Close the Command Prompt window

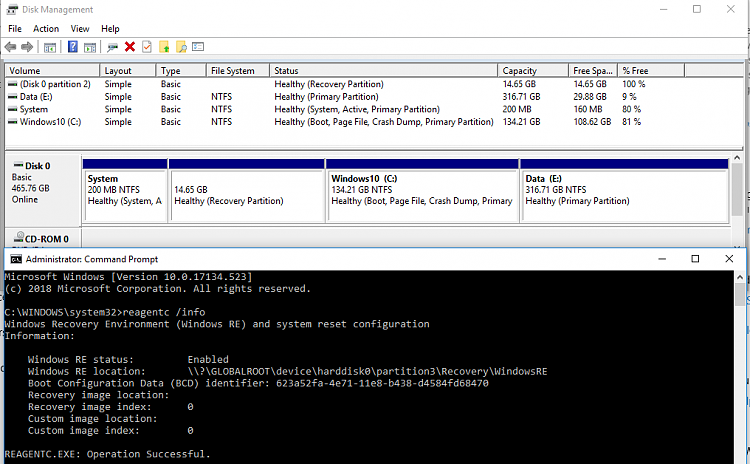[x=729, y=259]
